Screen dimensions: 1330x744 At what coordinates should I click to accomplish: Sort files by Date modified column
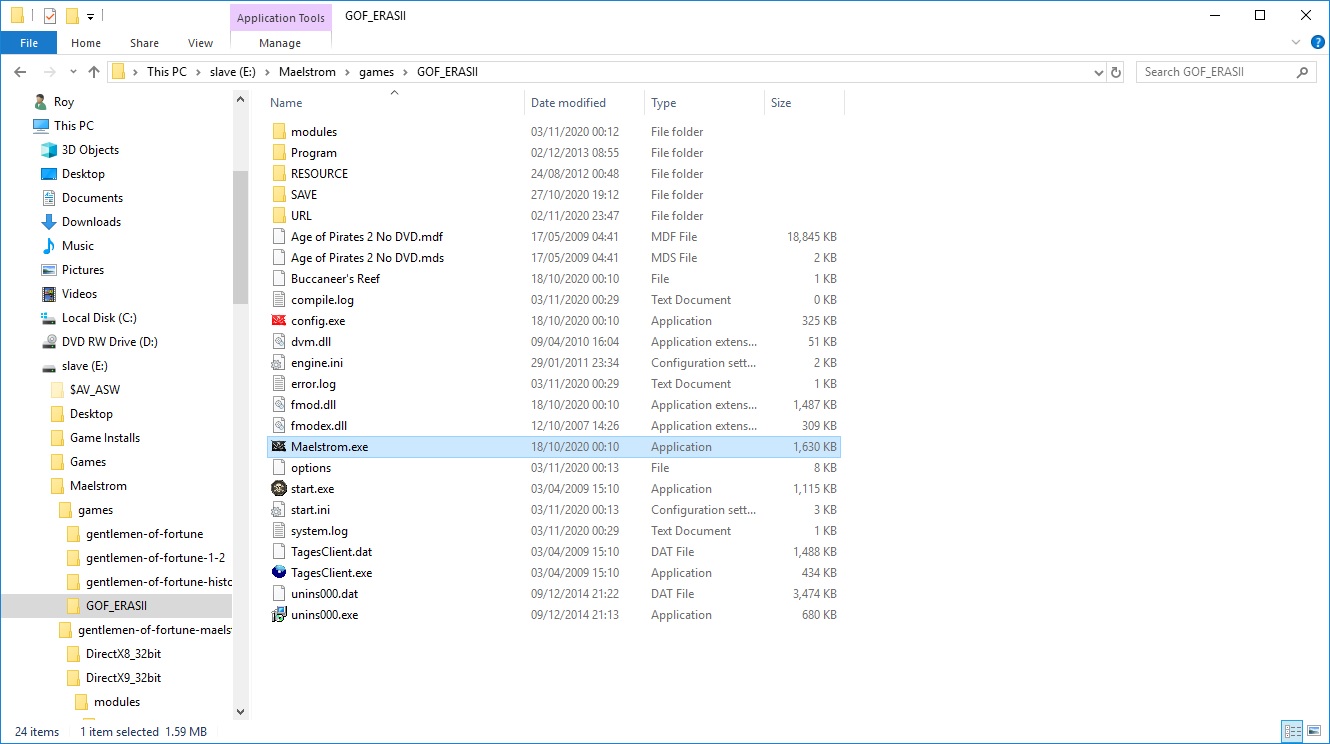click(x=584, y=103)
